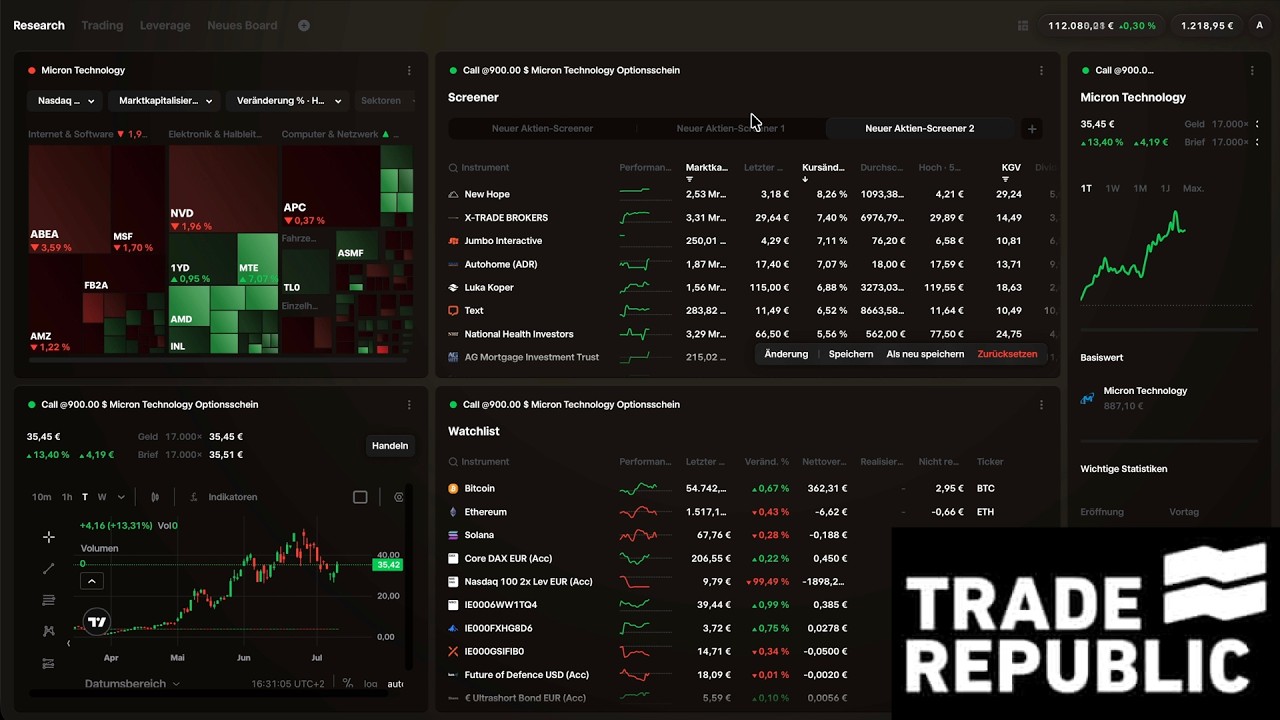Viewport: 1280px width, 720px height.
Task: Select the 10m chart interval
Action: (41, 497)
